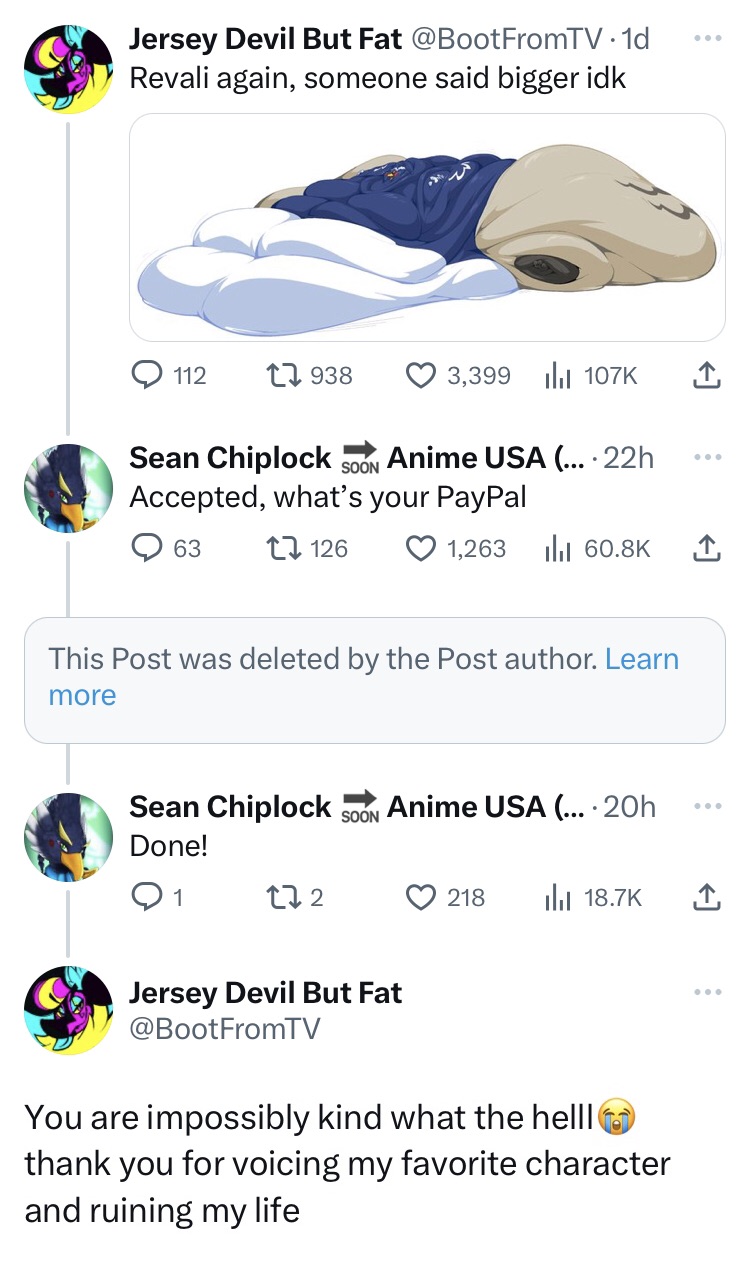Open more options on "Done!" reply
The image size is (750, 1263).
pos(707,806)
